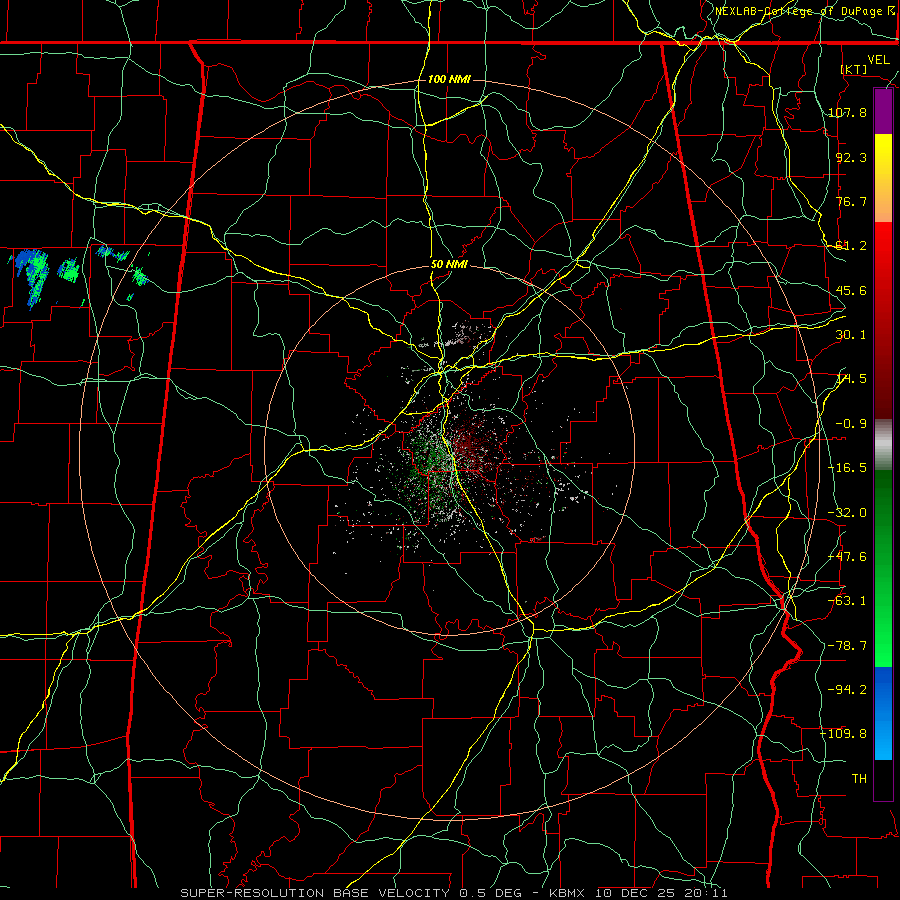Click the -109.8 velocity scale value
Screen dimensions: 900x900
coord(844,734)
